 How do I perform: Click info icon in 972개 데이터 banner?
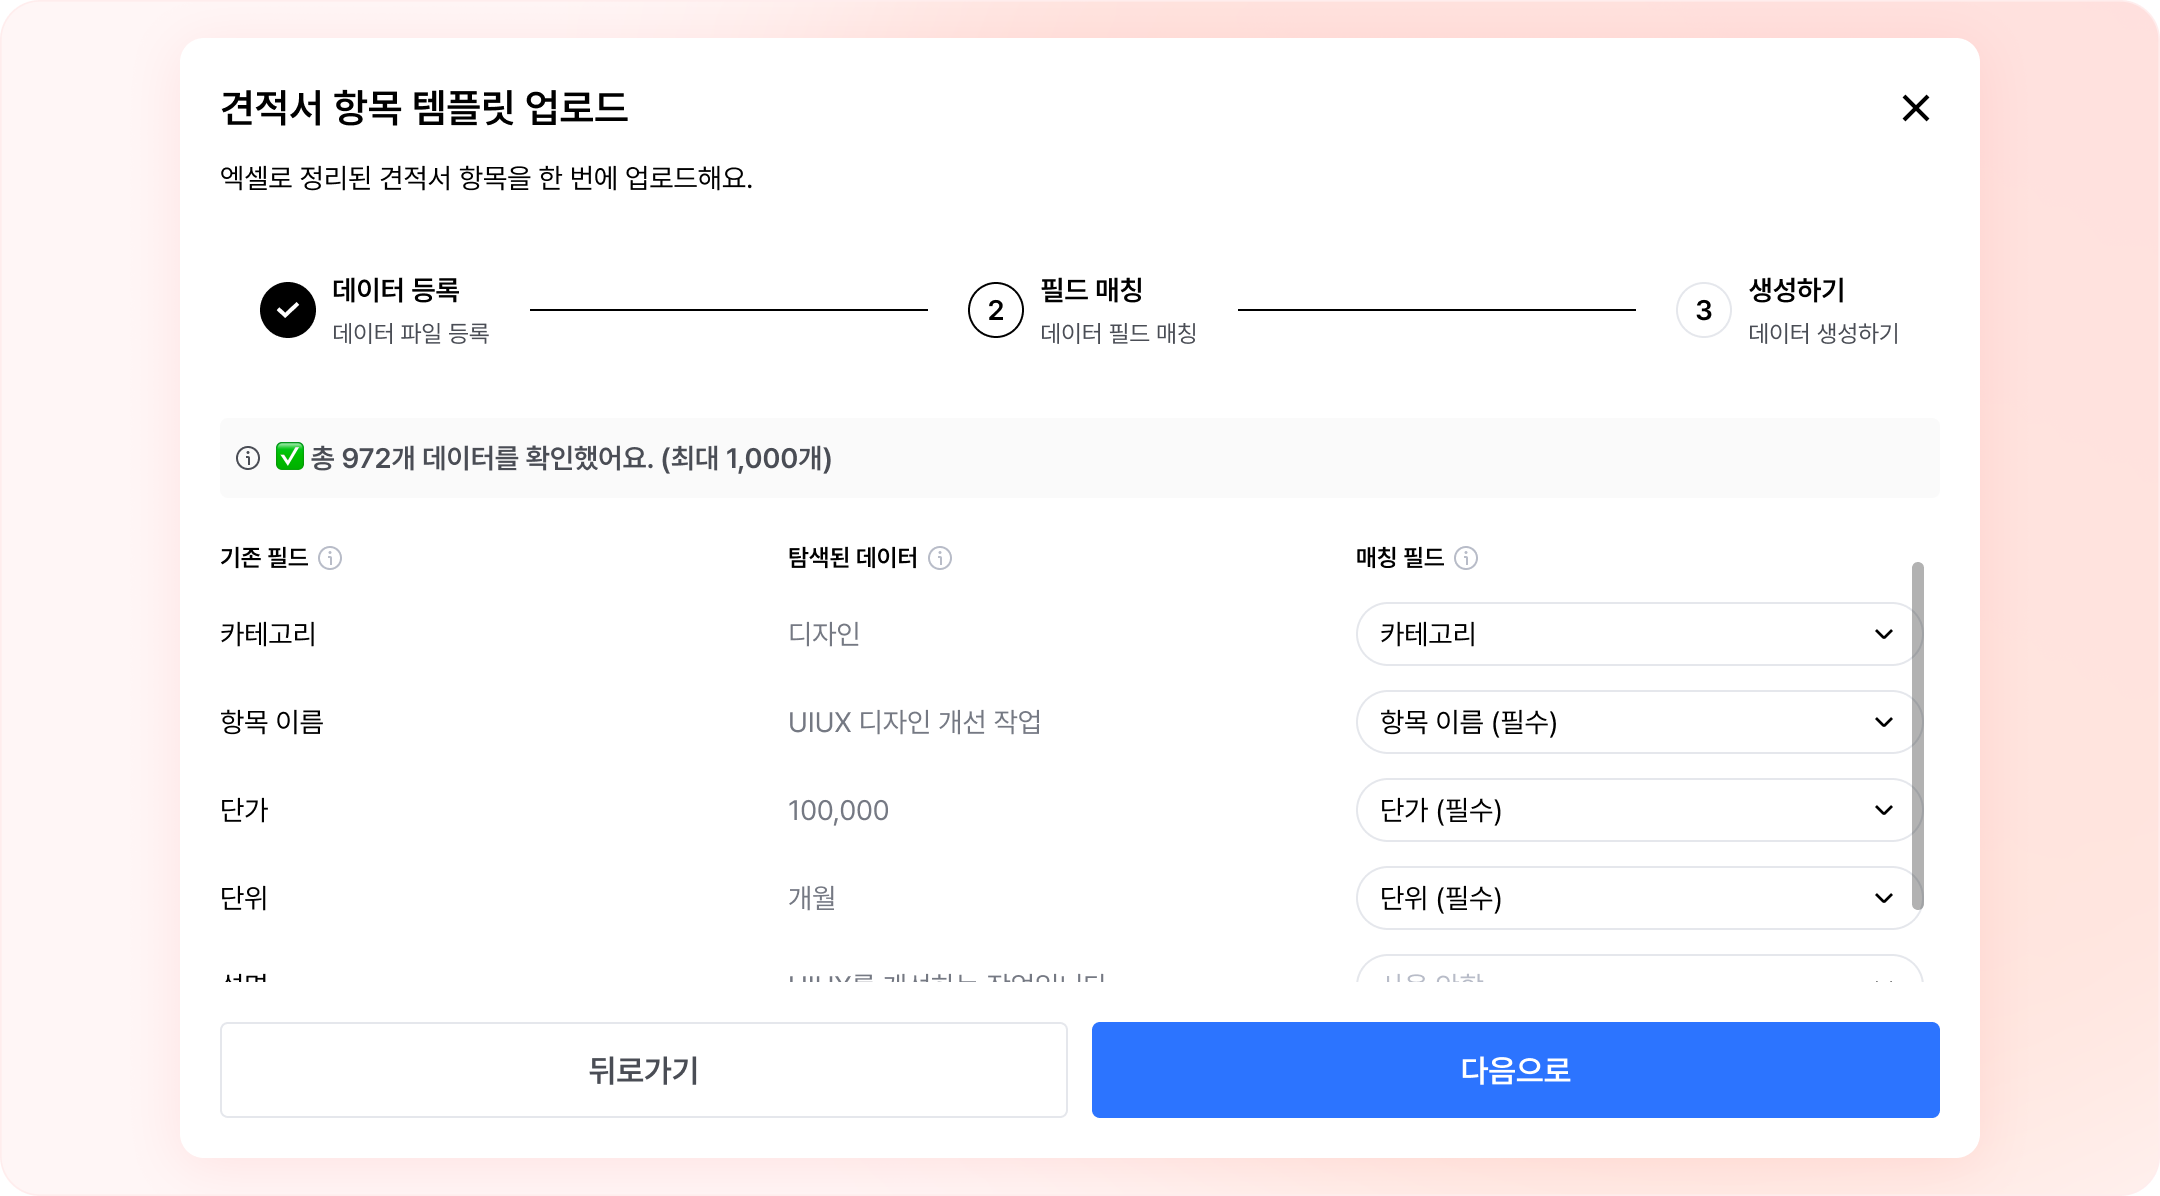[248, 458]
